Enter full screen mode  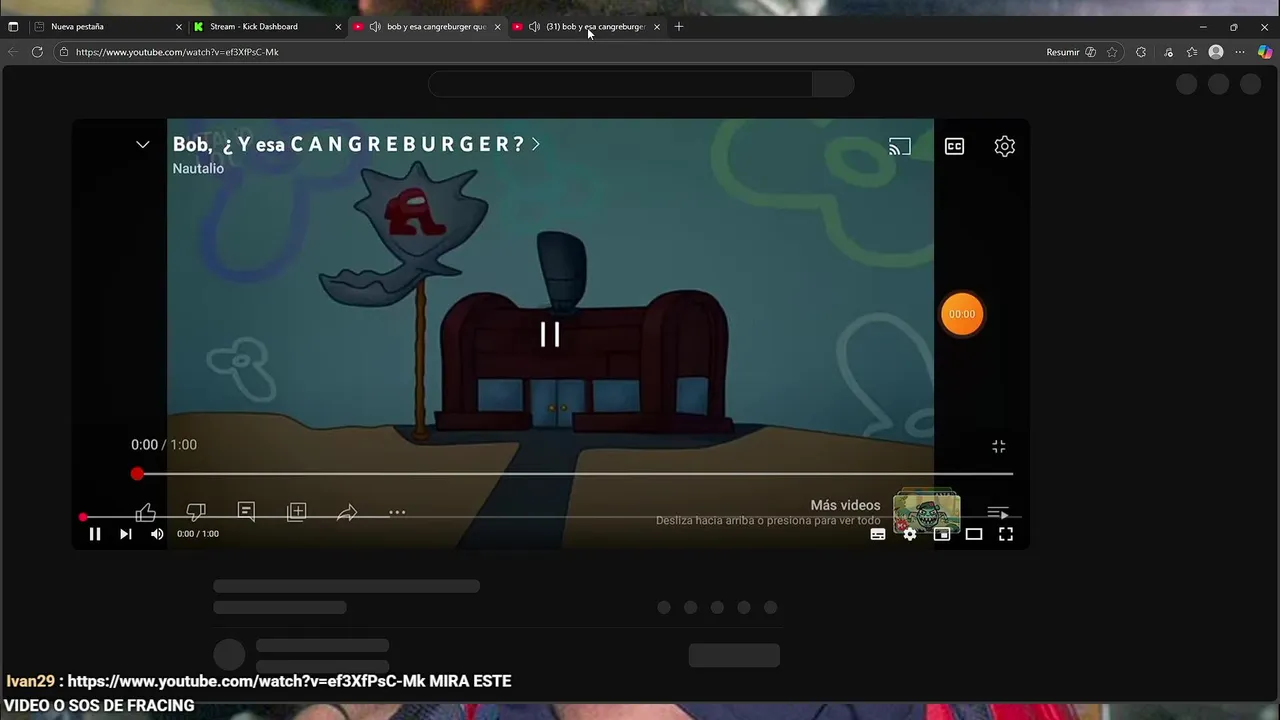point(1006,534)
